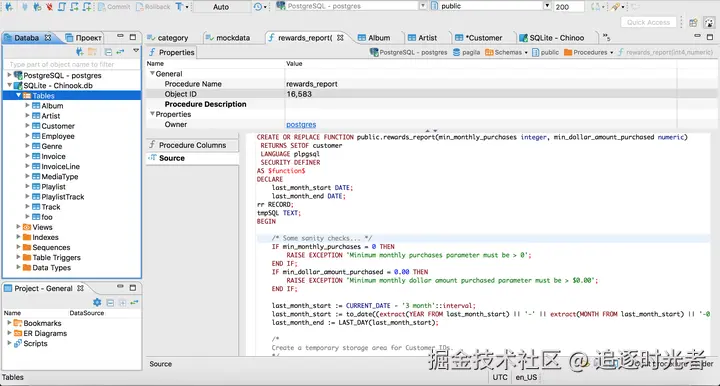Close the rewards_report editor tab

click(x=340, y=38)
